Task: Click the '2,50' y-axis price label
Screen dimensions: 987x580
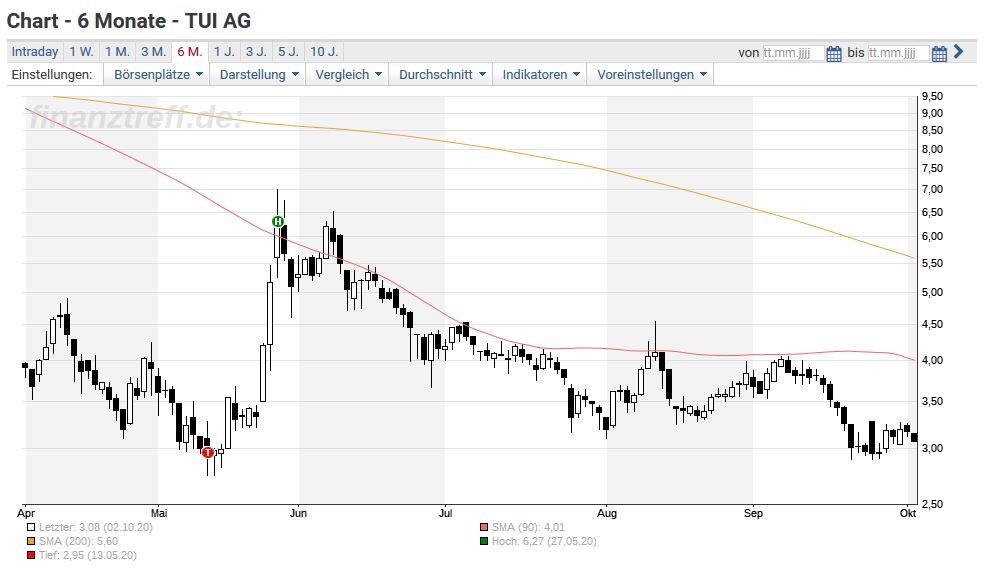Action: pyautogui.click(x=932, y=504)
